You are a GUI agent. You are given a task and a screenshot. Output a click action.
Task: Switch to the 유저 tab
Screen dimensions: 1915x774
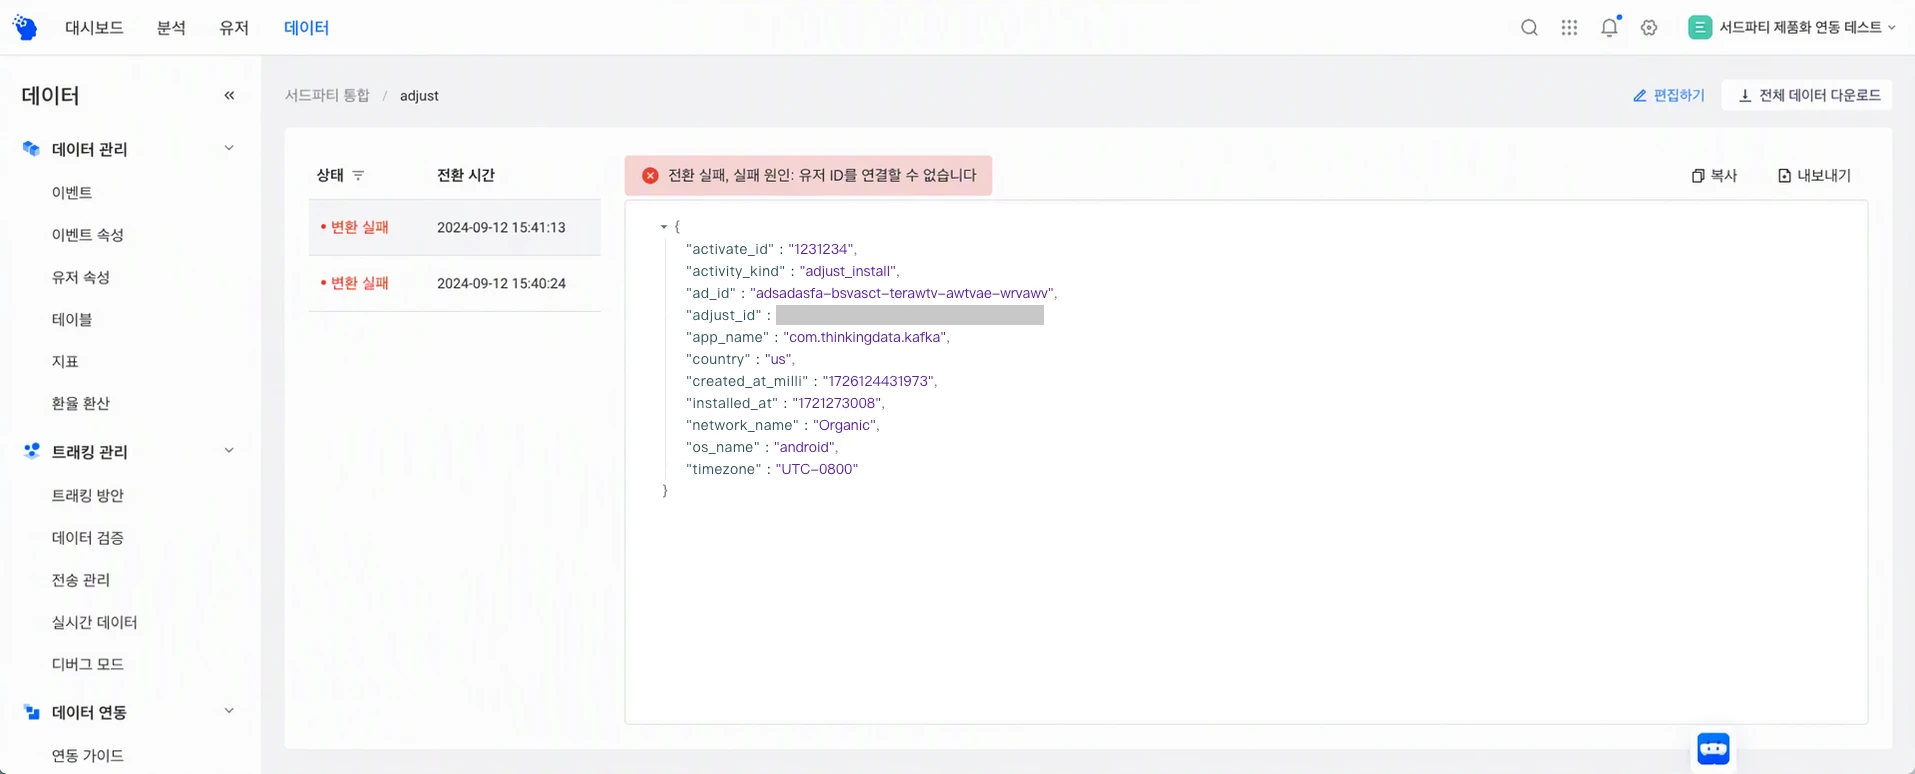pos(234,28)
